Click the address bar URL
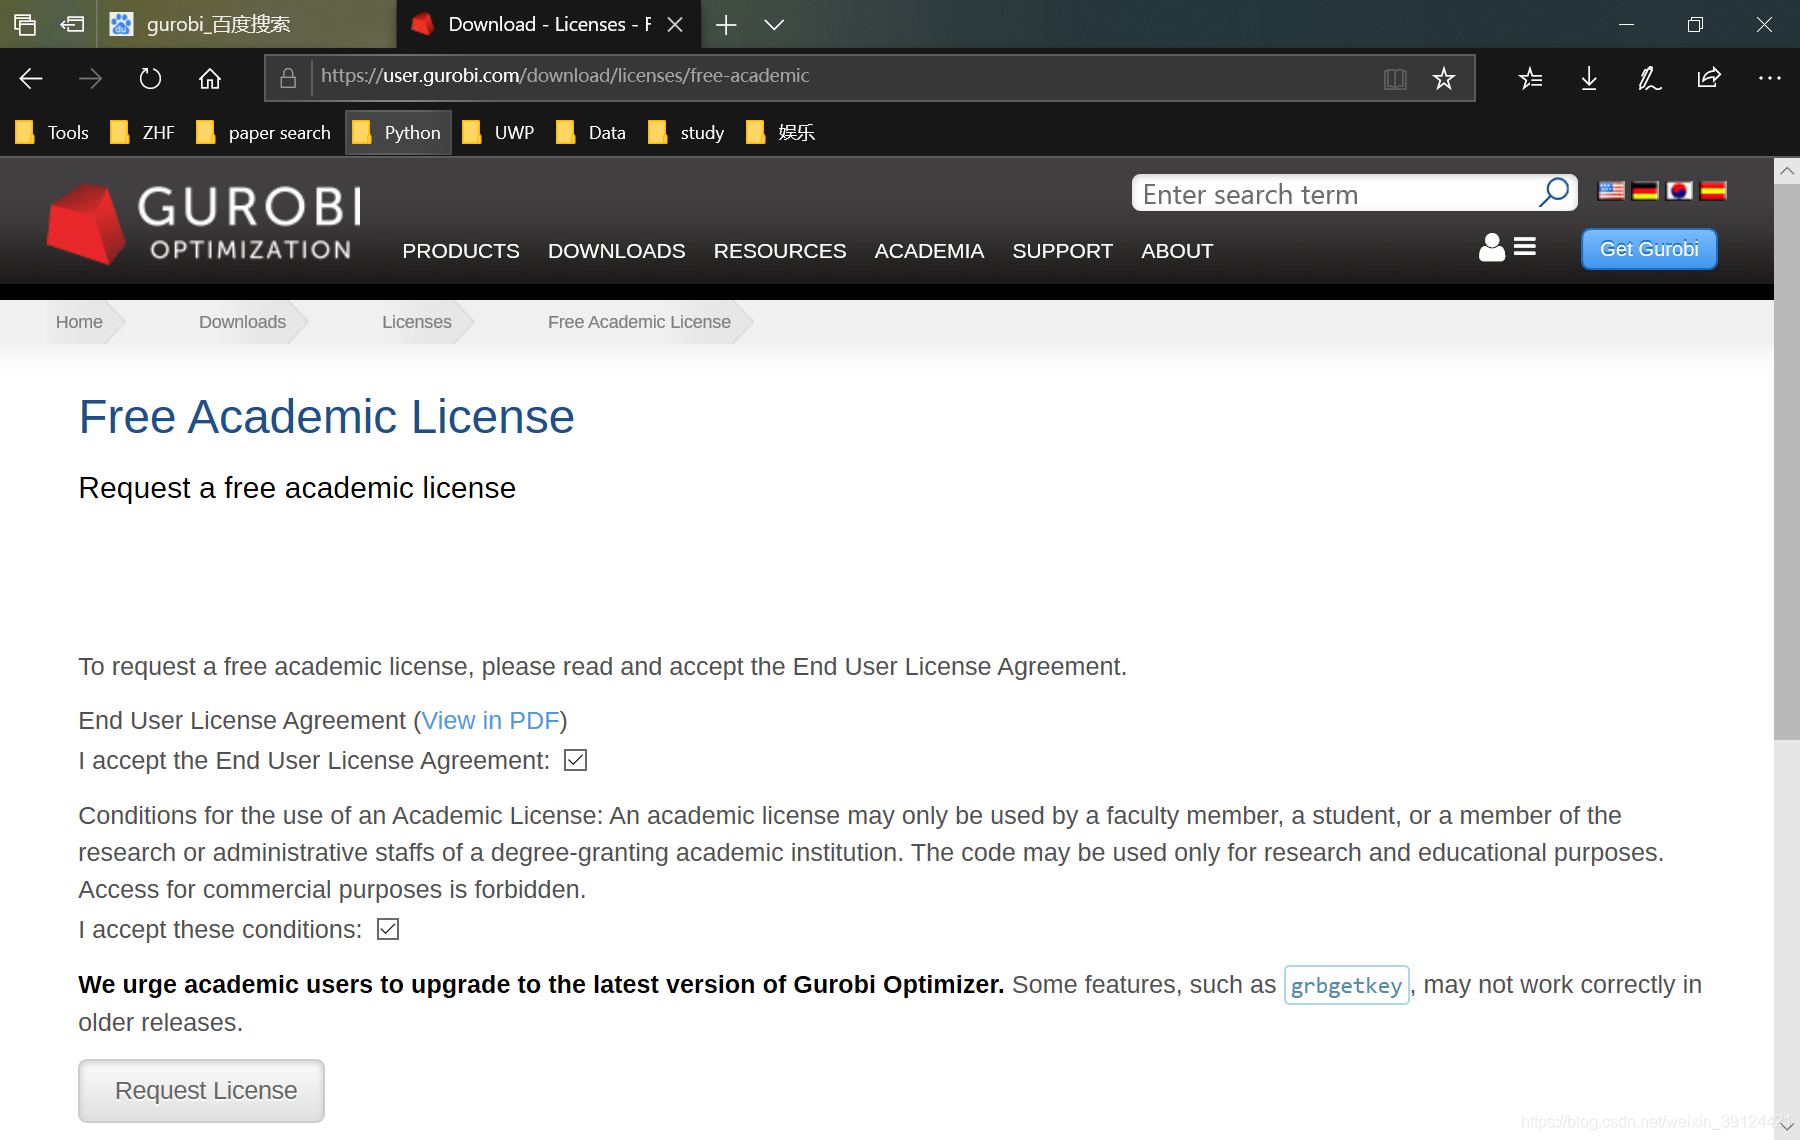The height and width of the screenshot is (1140, 1800). [x=565, y=76]
